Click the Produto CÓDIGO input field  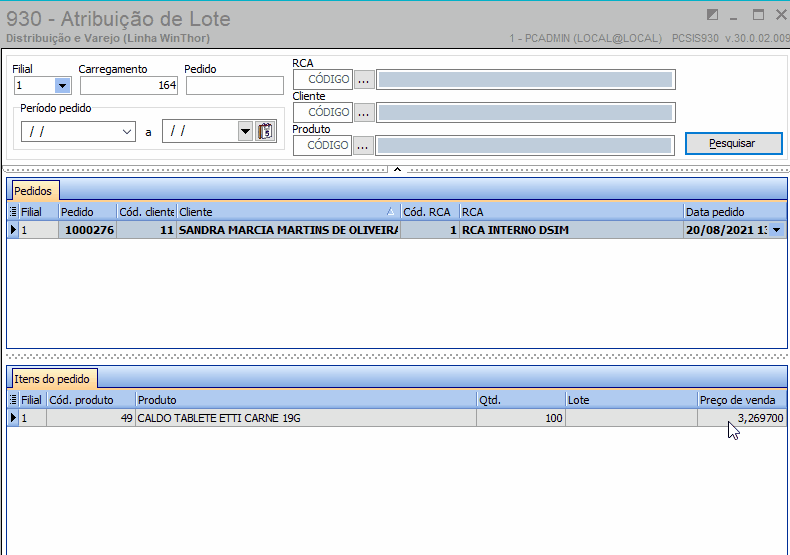pyautogui.click(x=322, y=145)
